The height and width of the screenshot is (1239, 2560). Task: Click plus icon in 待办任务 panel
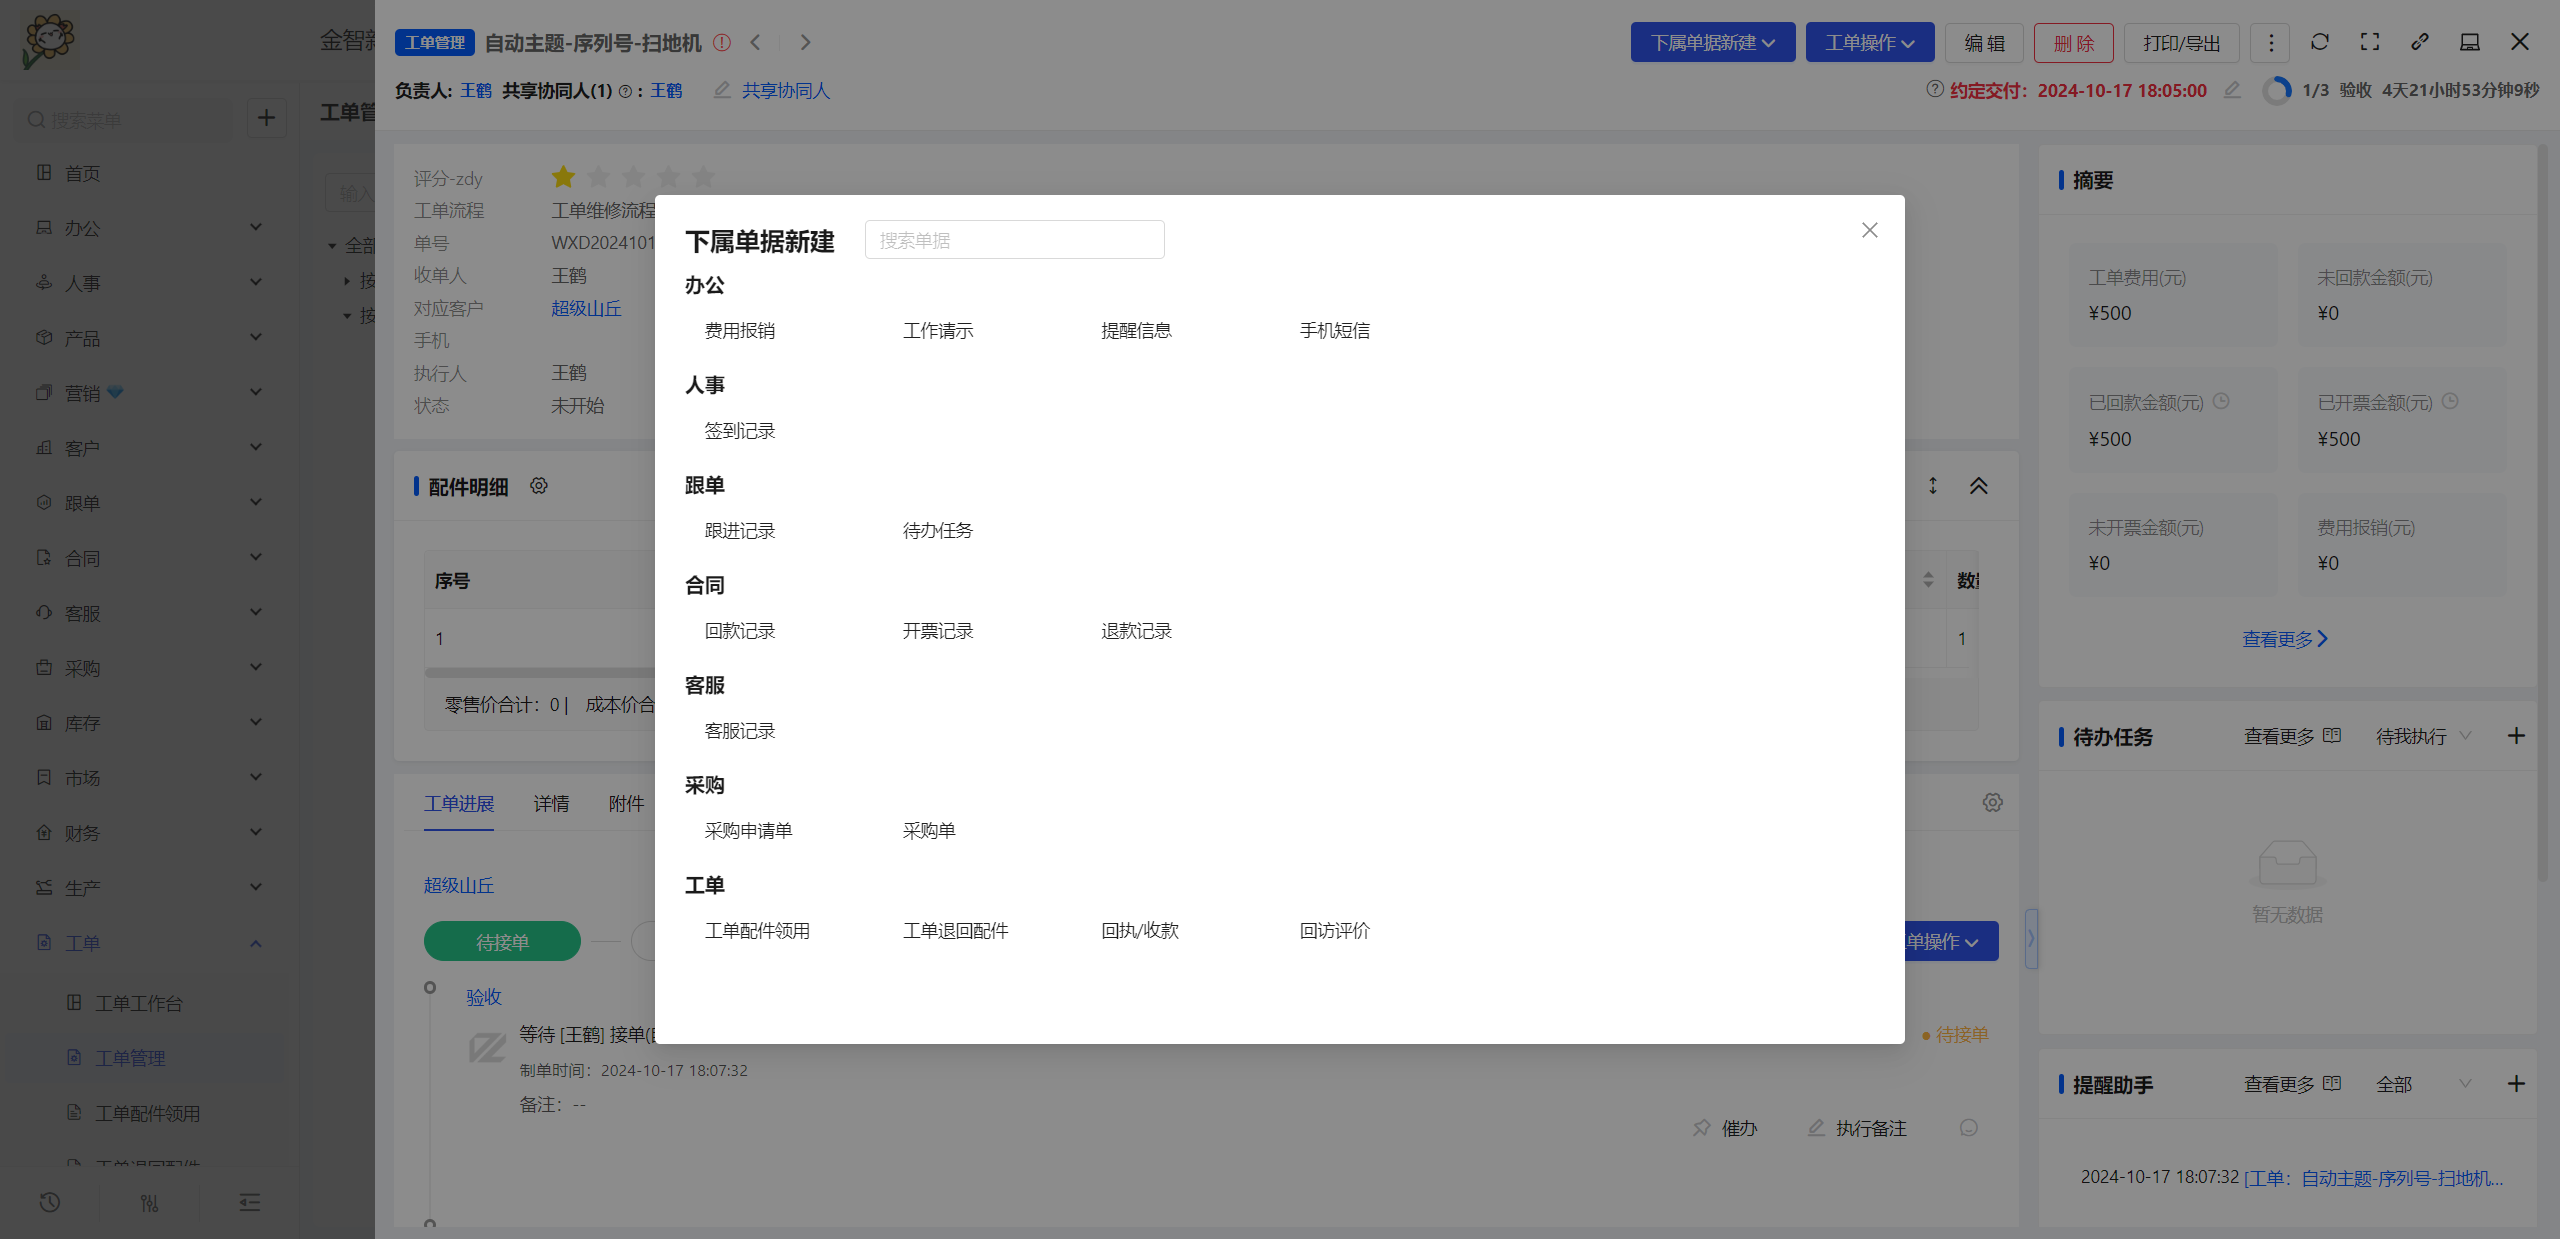pyautogui.click(x=2516, y=736)
